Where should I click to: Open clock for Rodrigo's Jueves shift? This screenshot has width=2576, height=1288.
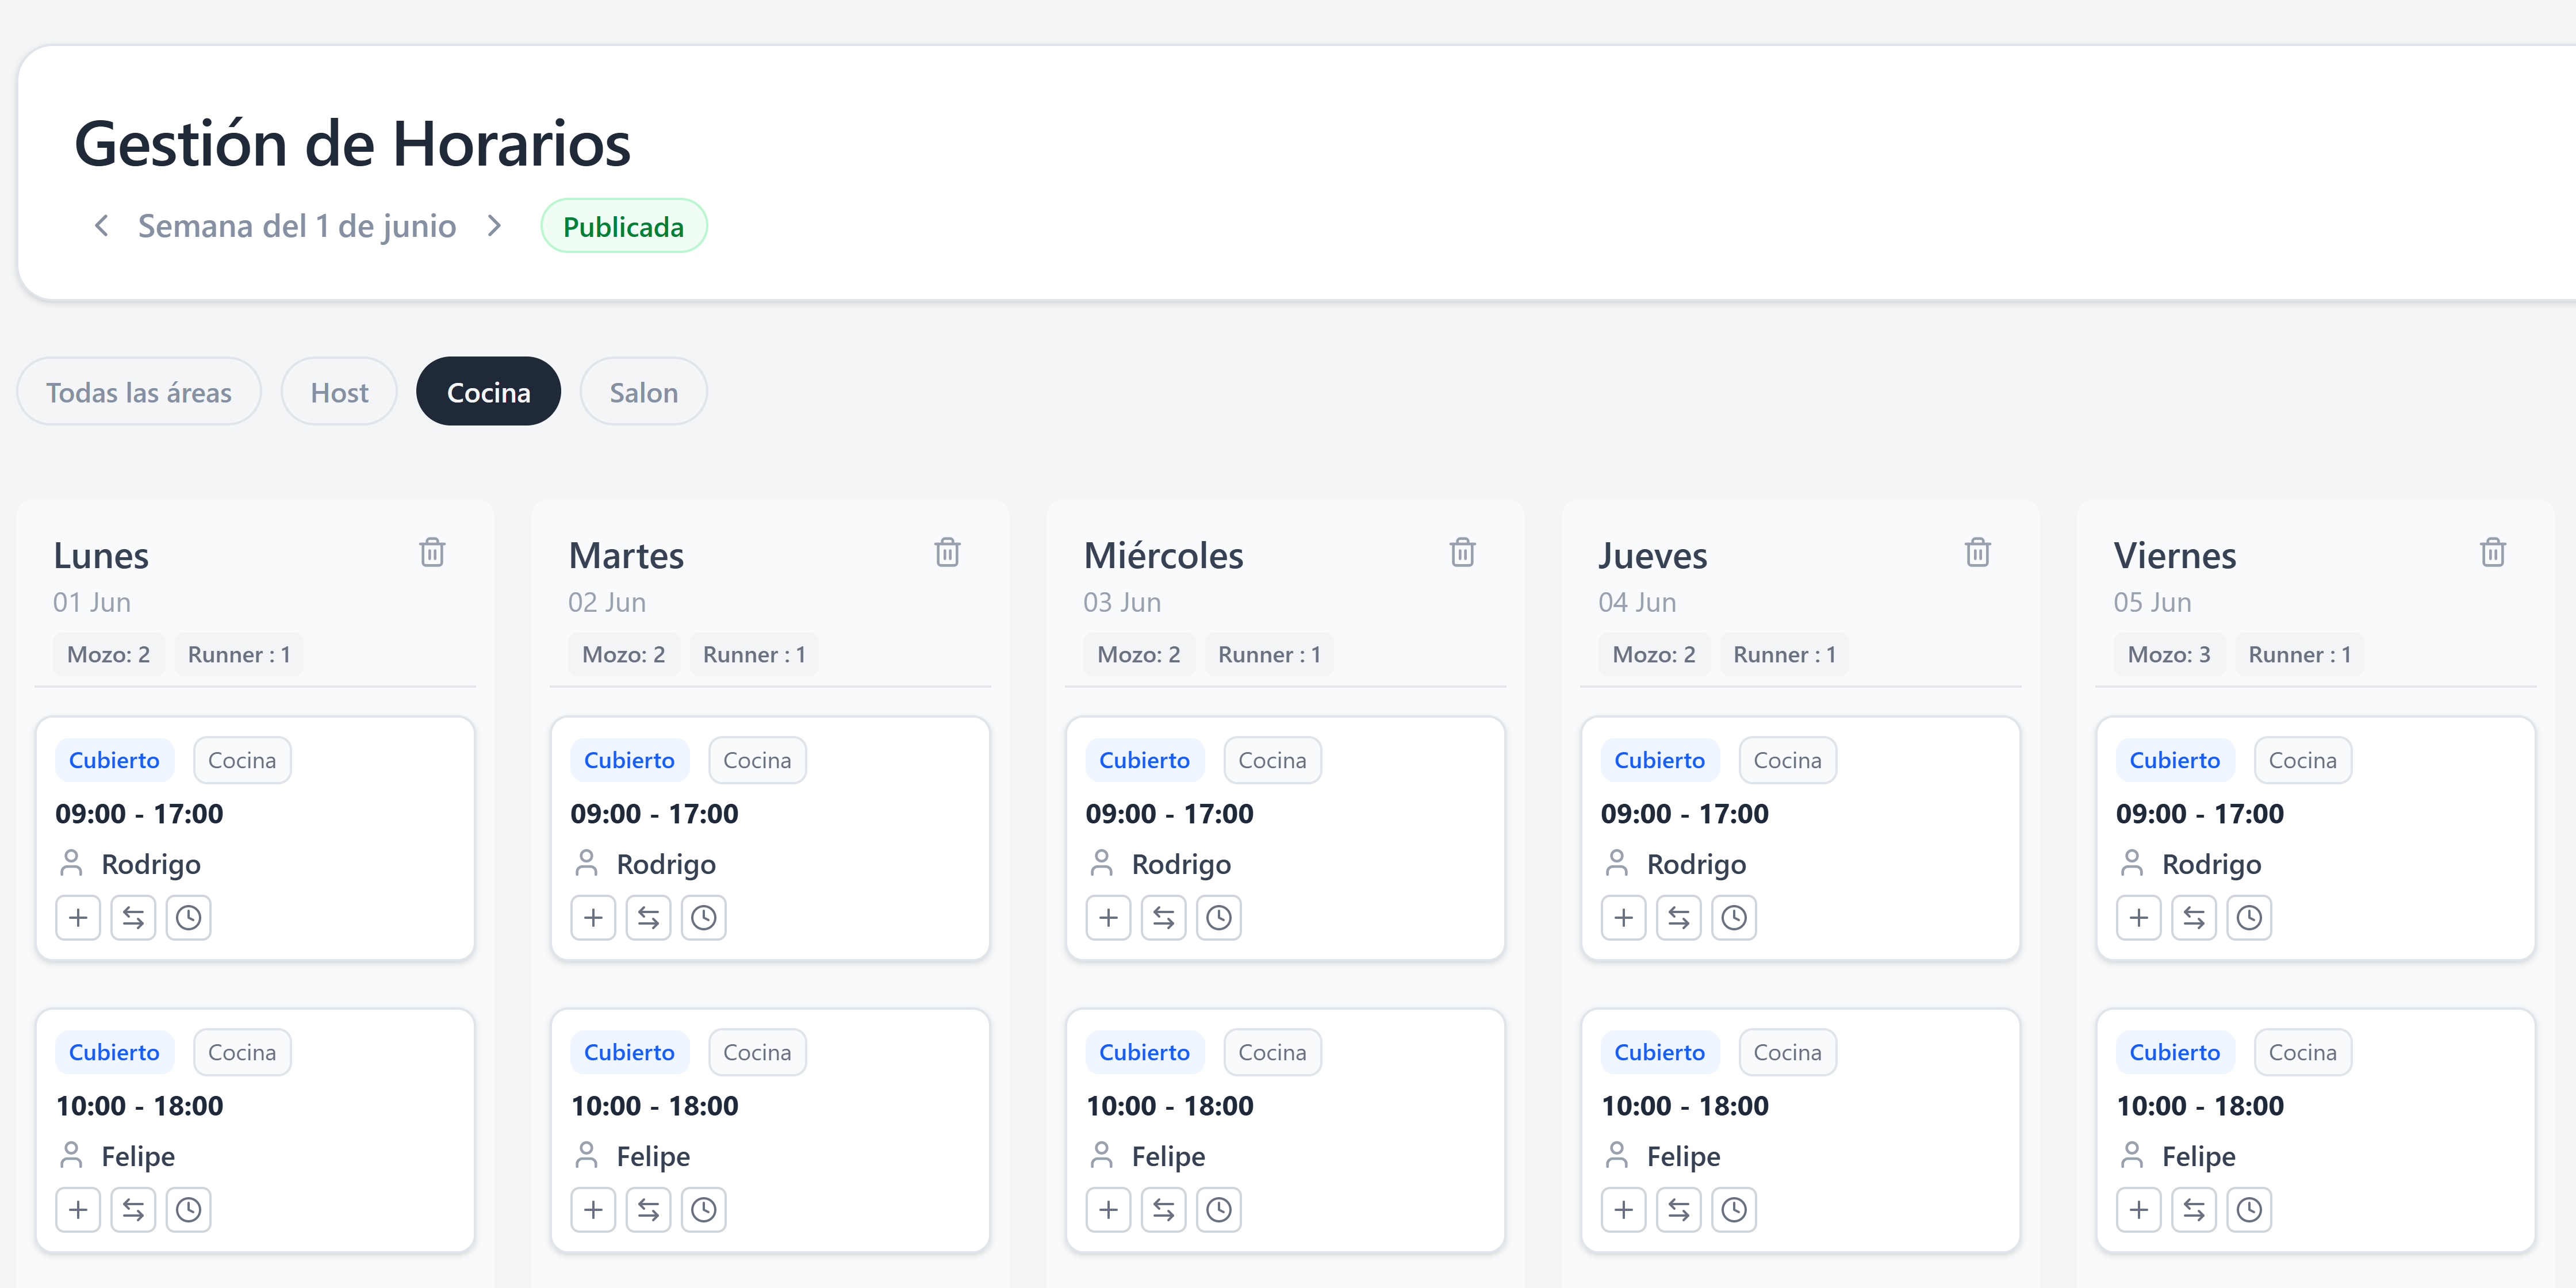[1733, 917]
